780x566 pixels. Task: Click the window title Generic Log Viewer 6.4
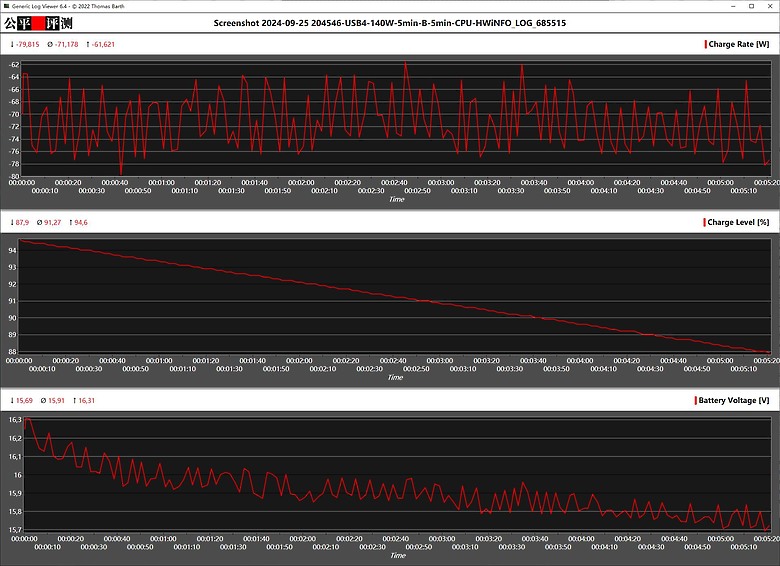68,6
